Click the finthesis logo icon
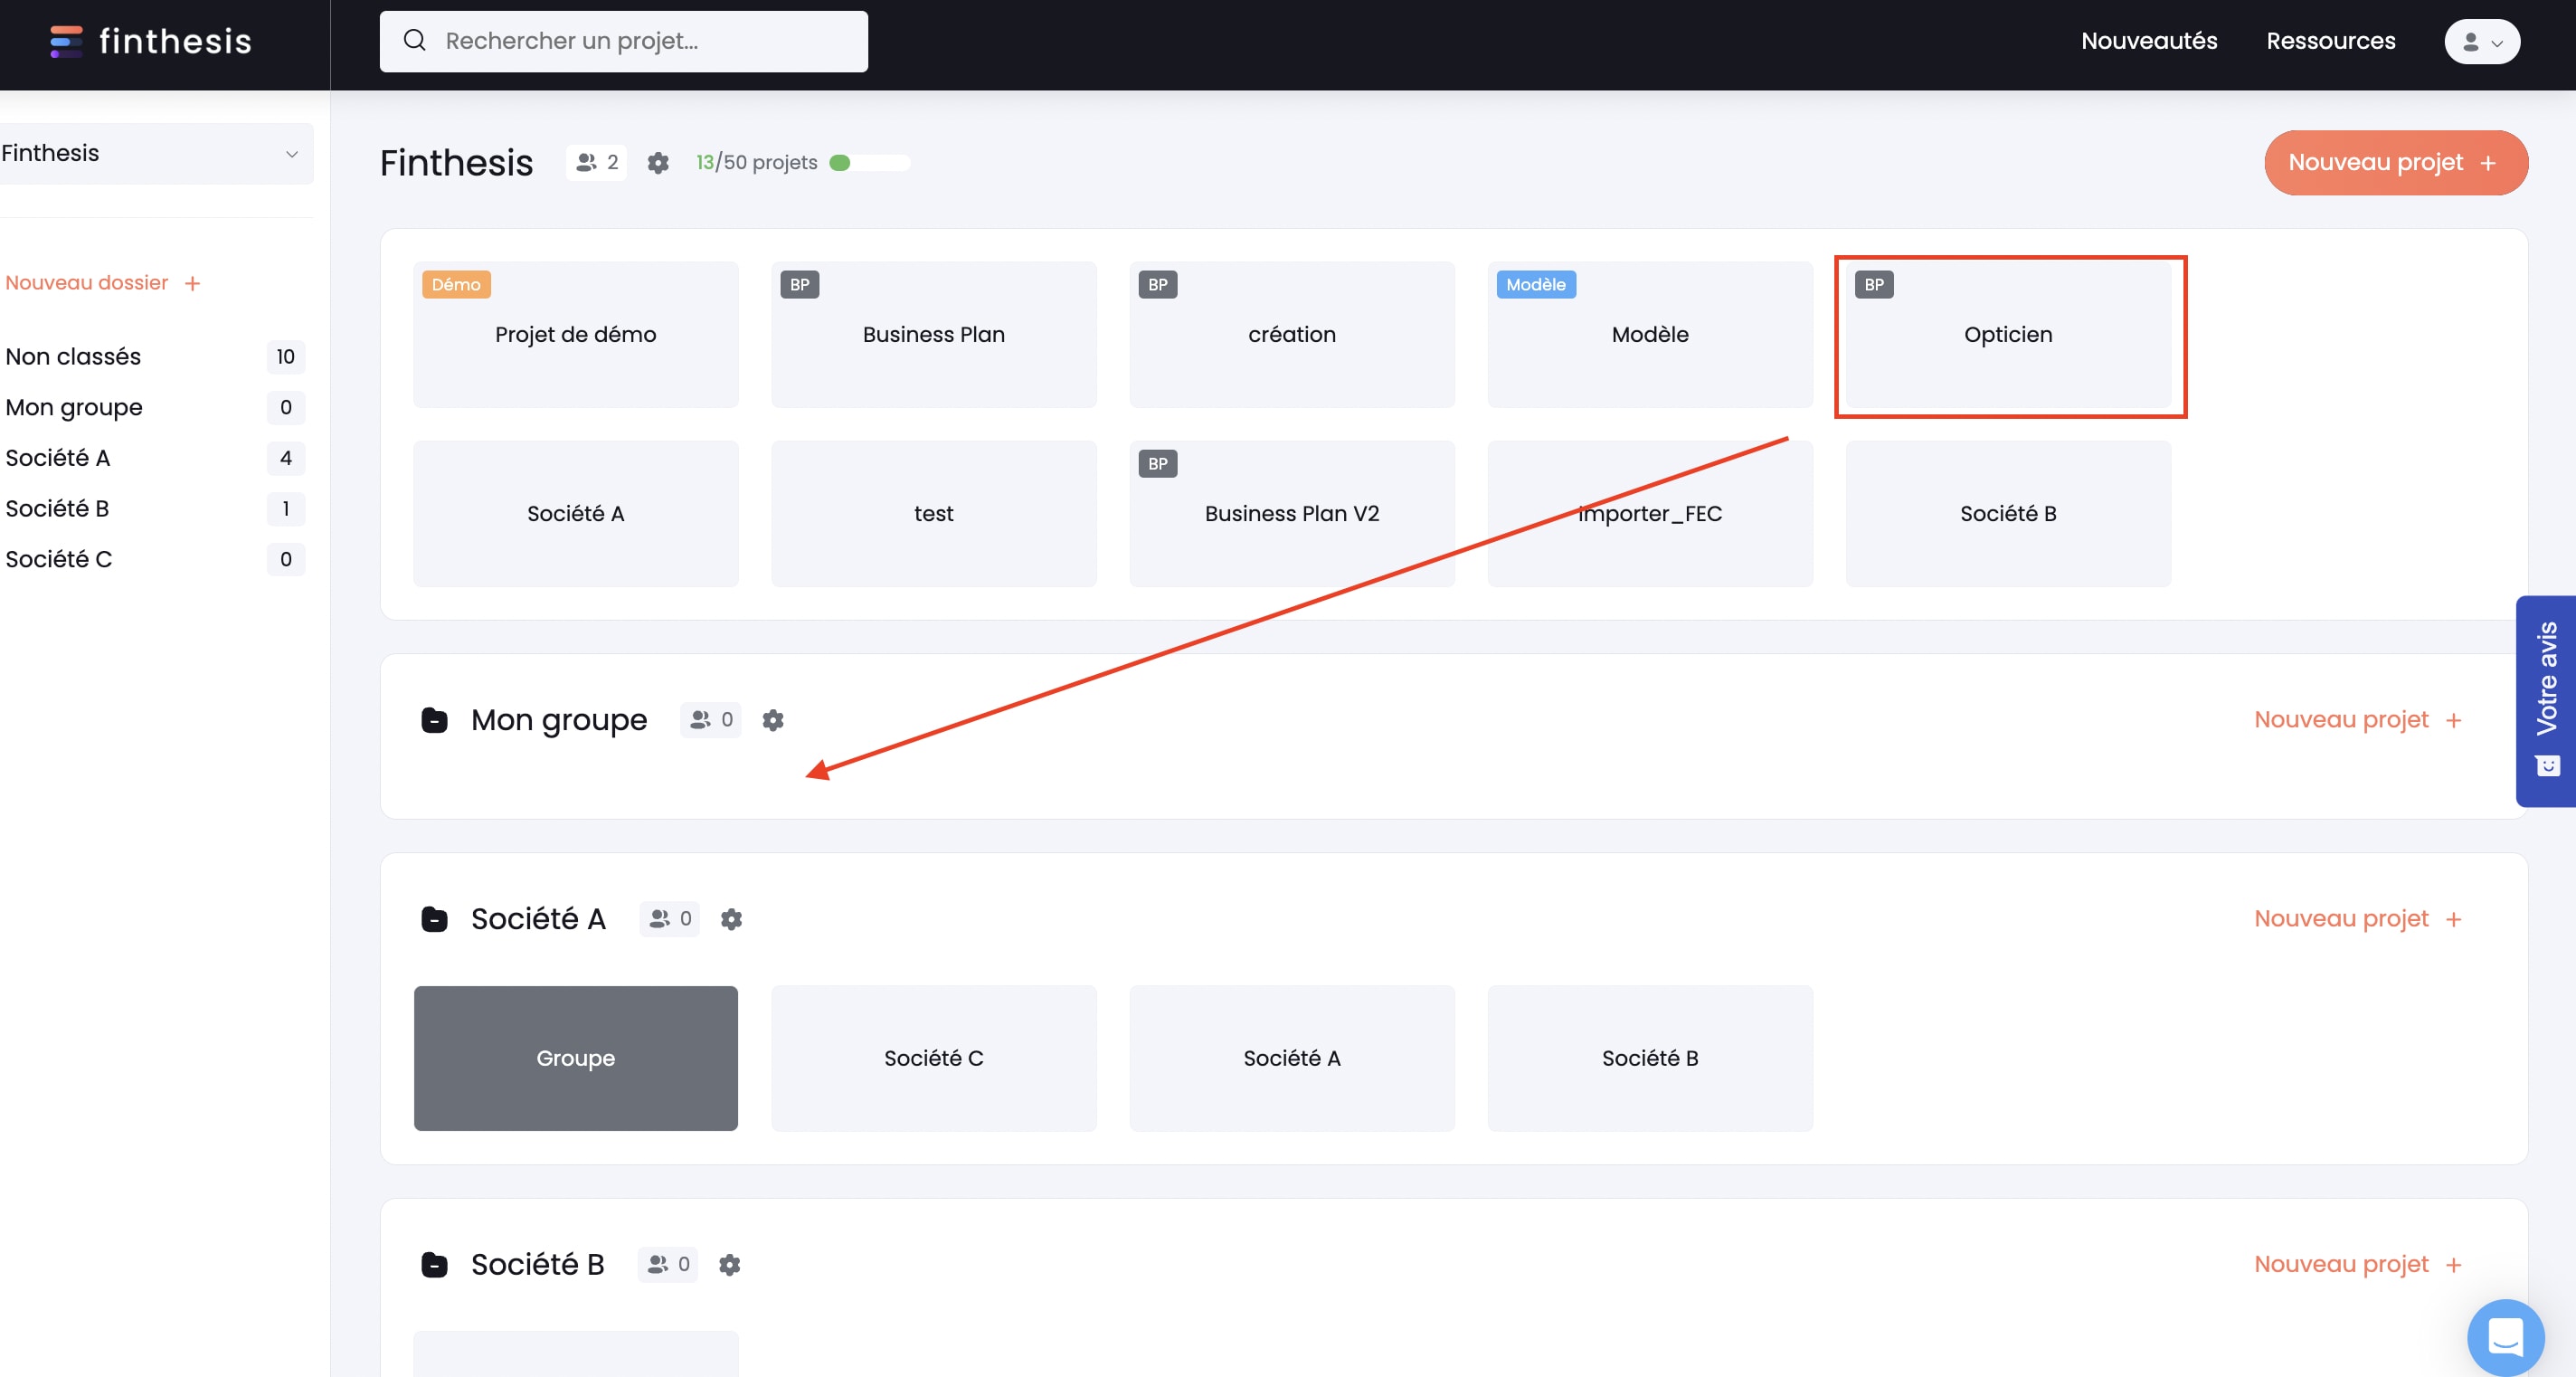The image size is (2576, 1377). (x=66, y=41)
